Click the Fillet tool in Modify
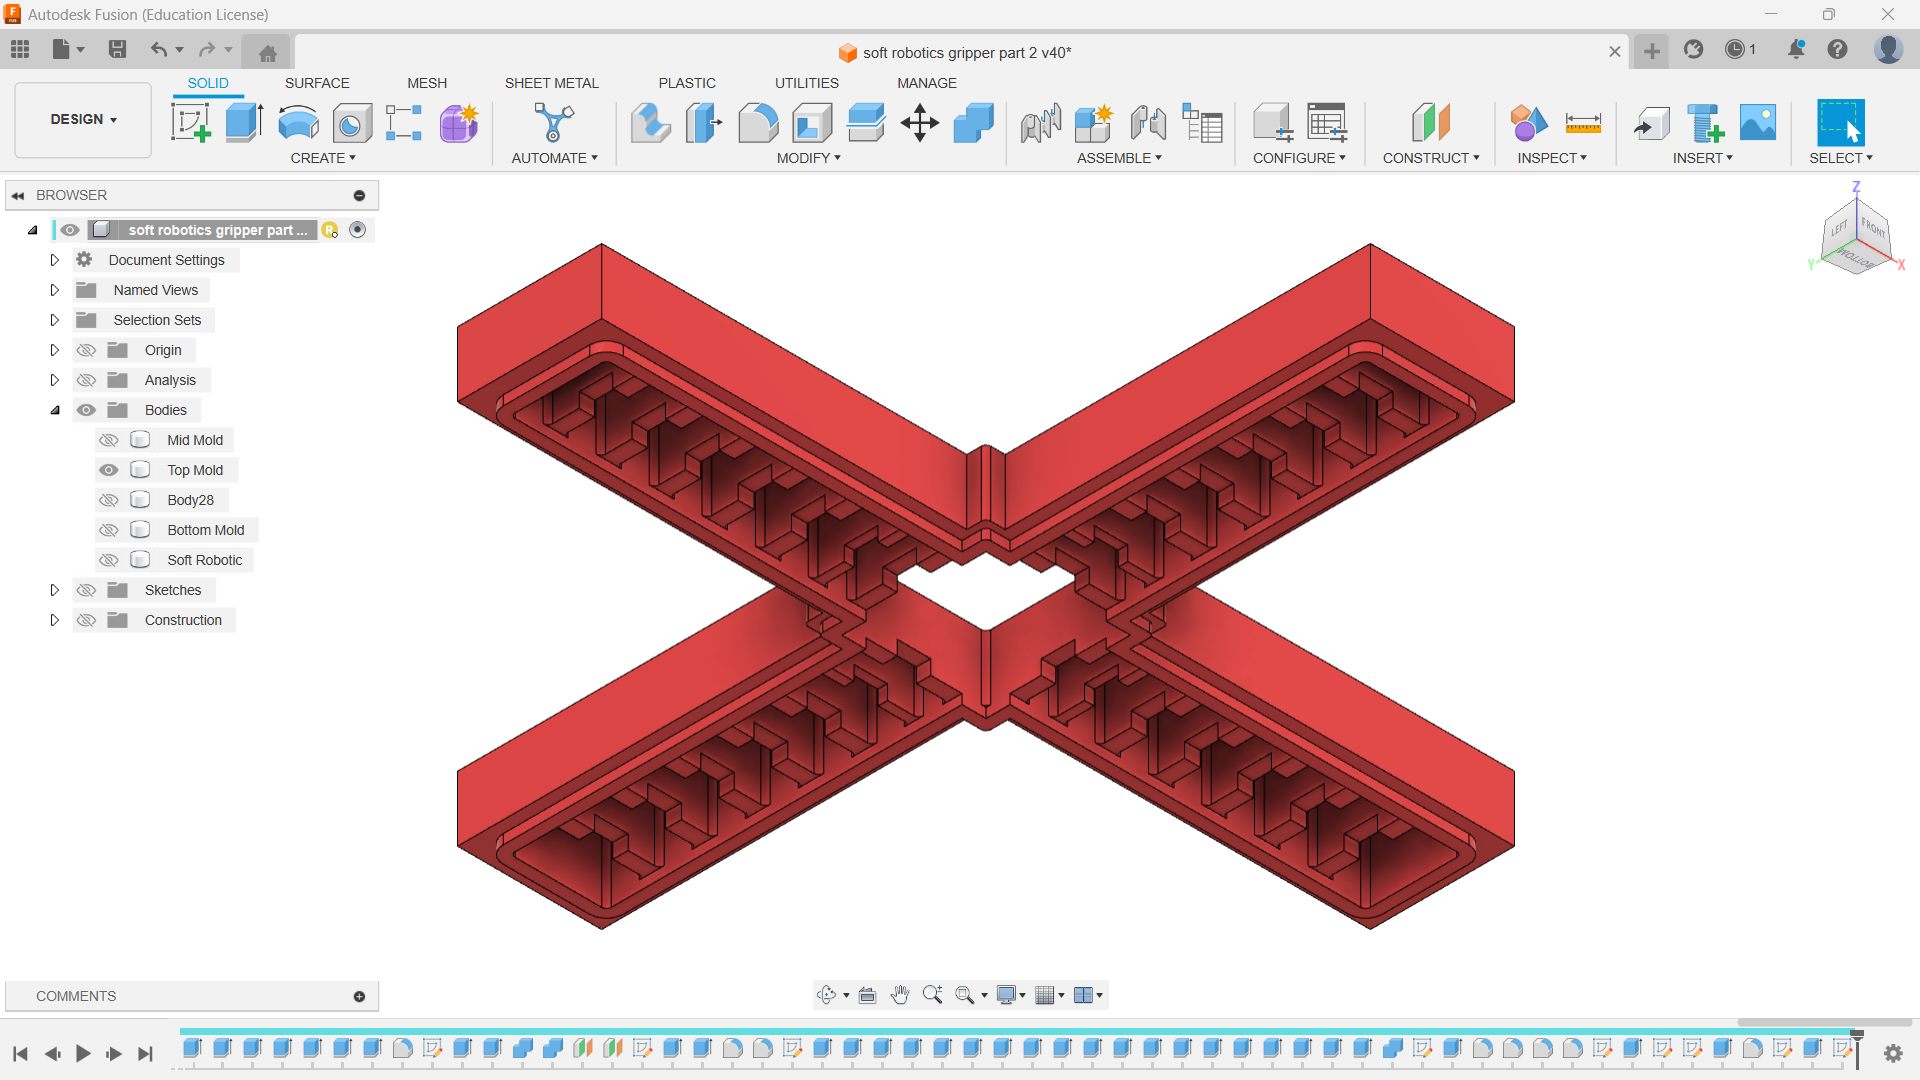 [758, 123]
